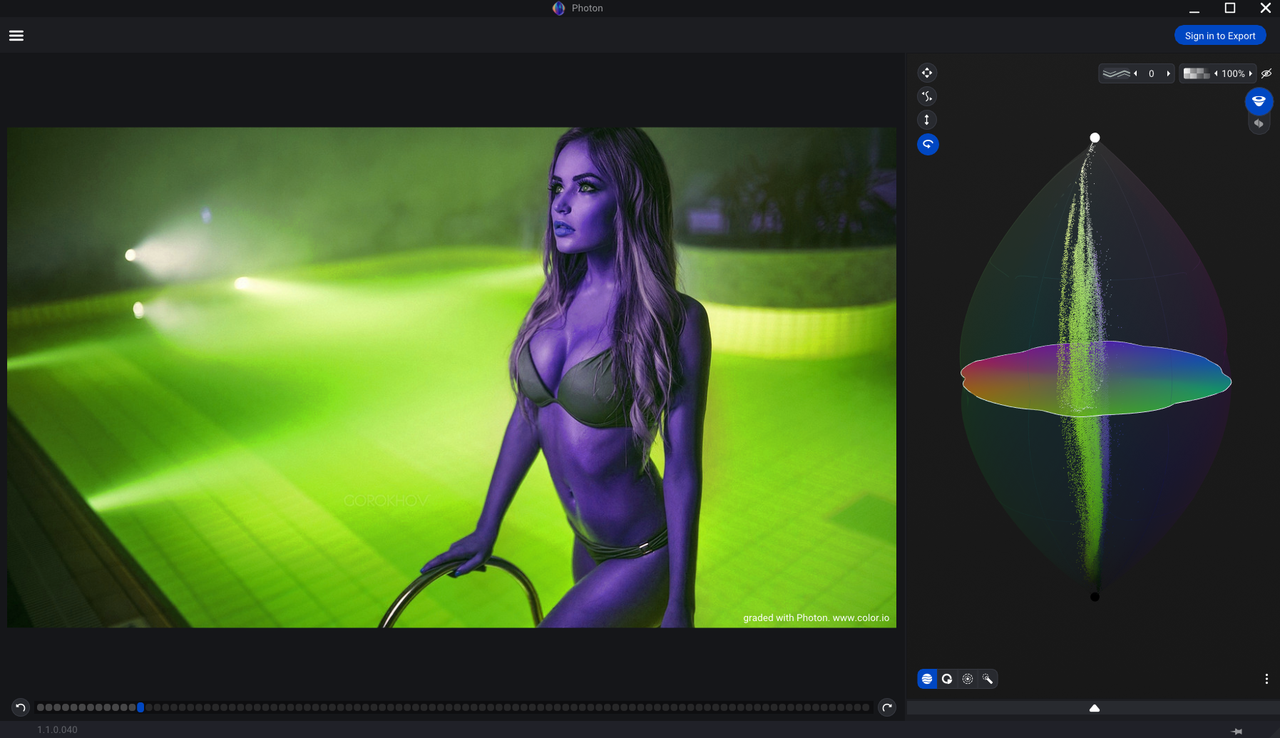Select the S-curve path tool
The width and height of the screenshot is (1280, 738).
(927, 96)
